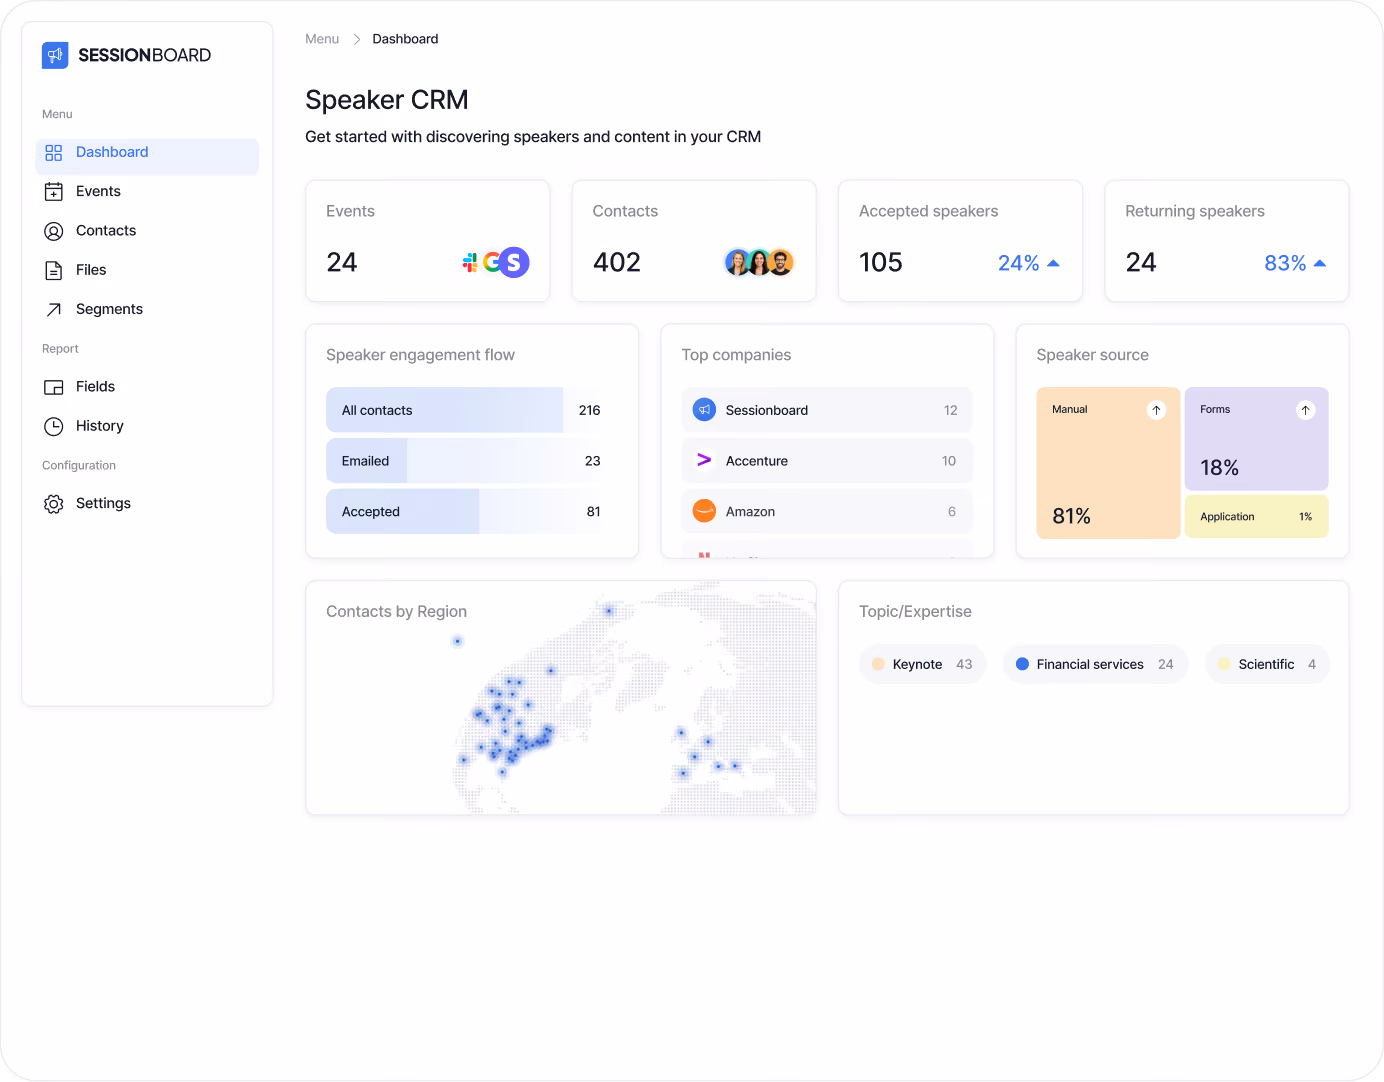Screen dimensions: 1384x1082
Task: Click the purple Forms 18% source tile
Action: click(x=1257, y=438)
